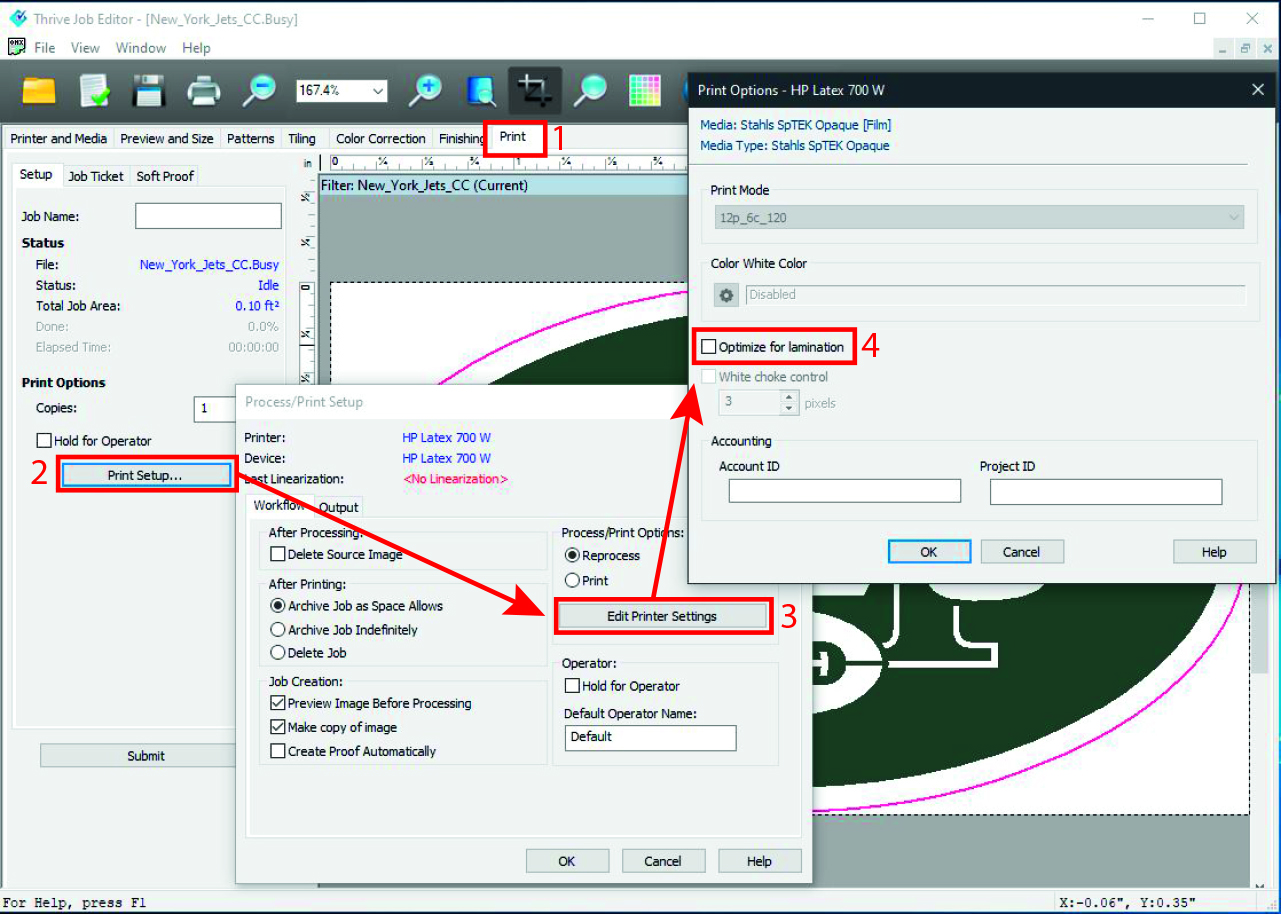The width and height of the screenshot is (1281, 914).
Task: Switch to Patterns tab
Action: (250, 139)
